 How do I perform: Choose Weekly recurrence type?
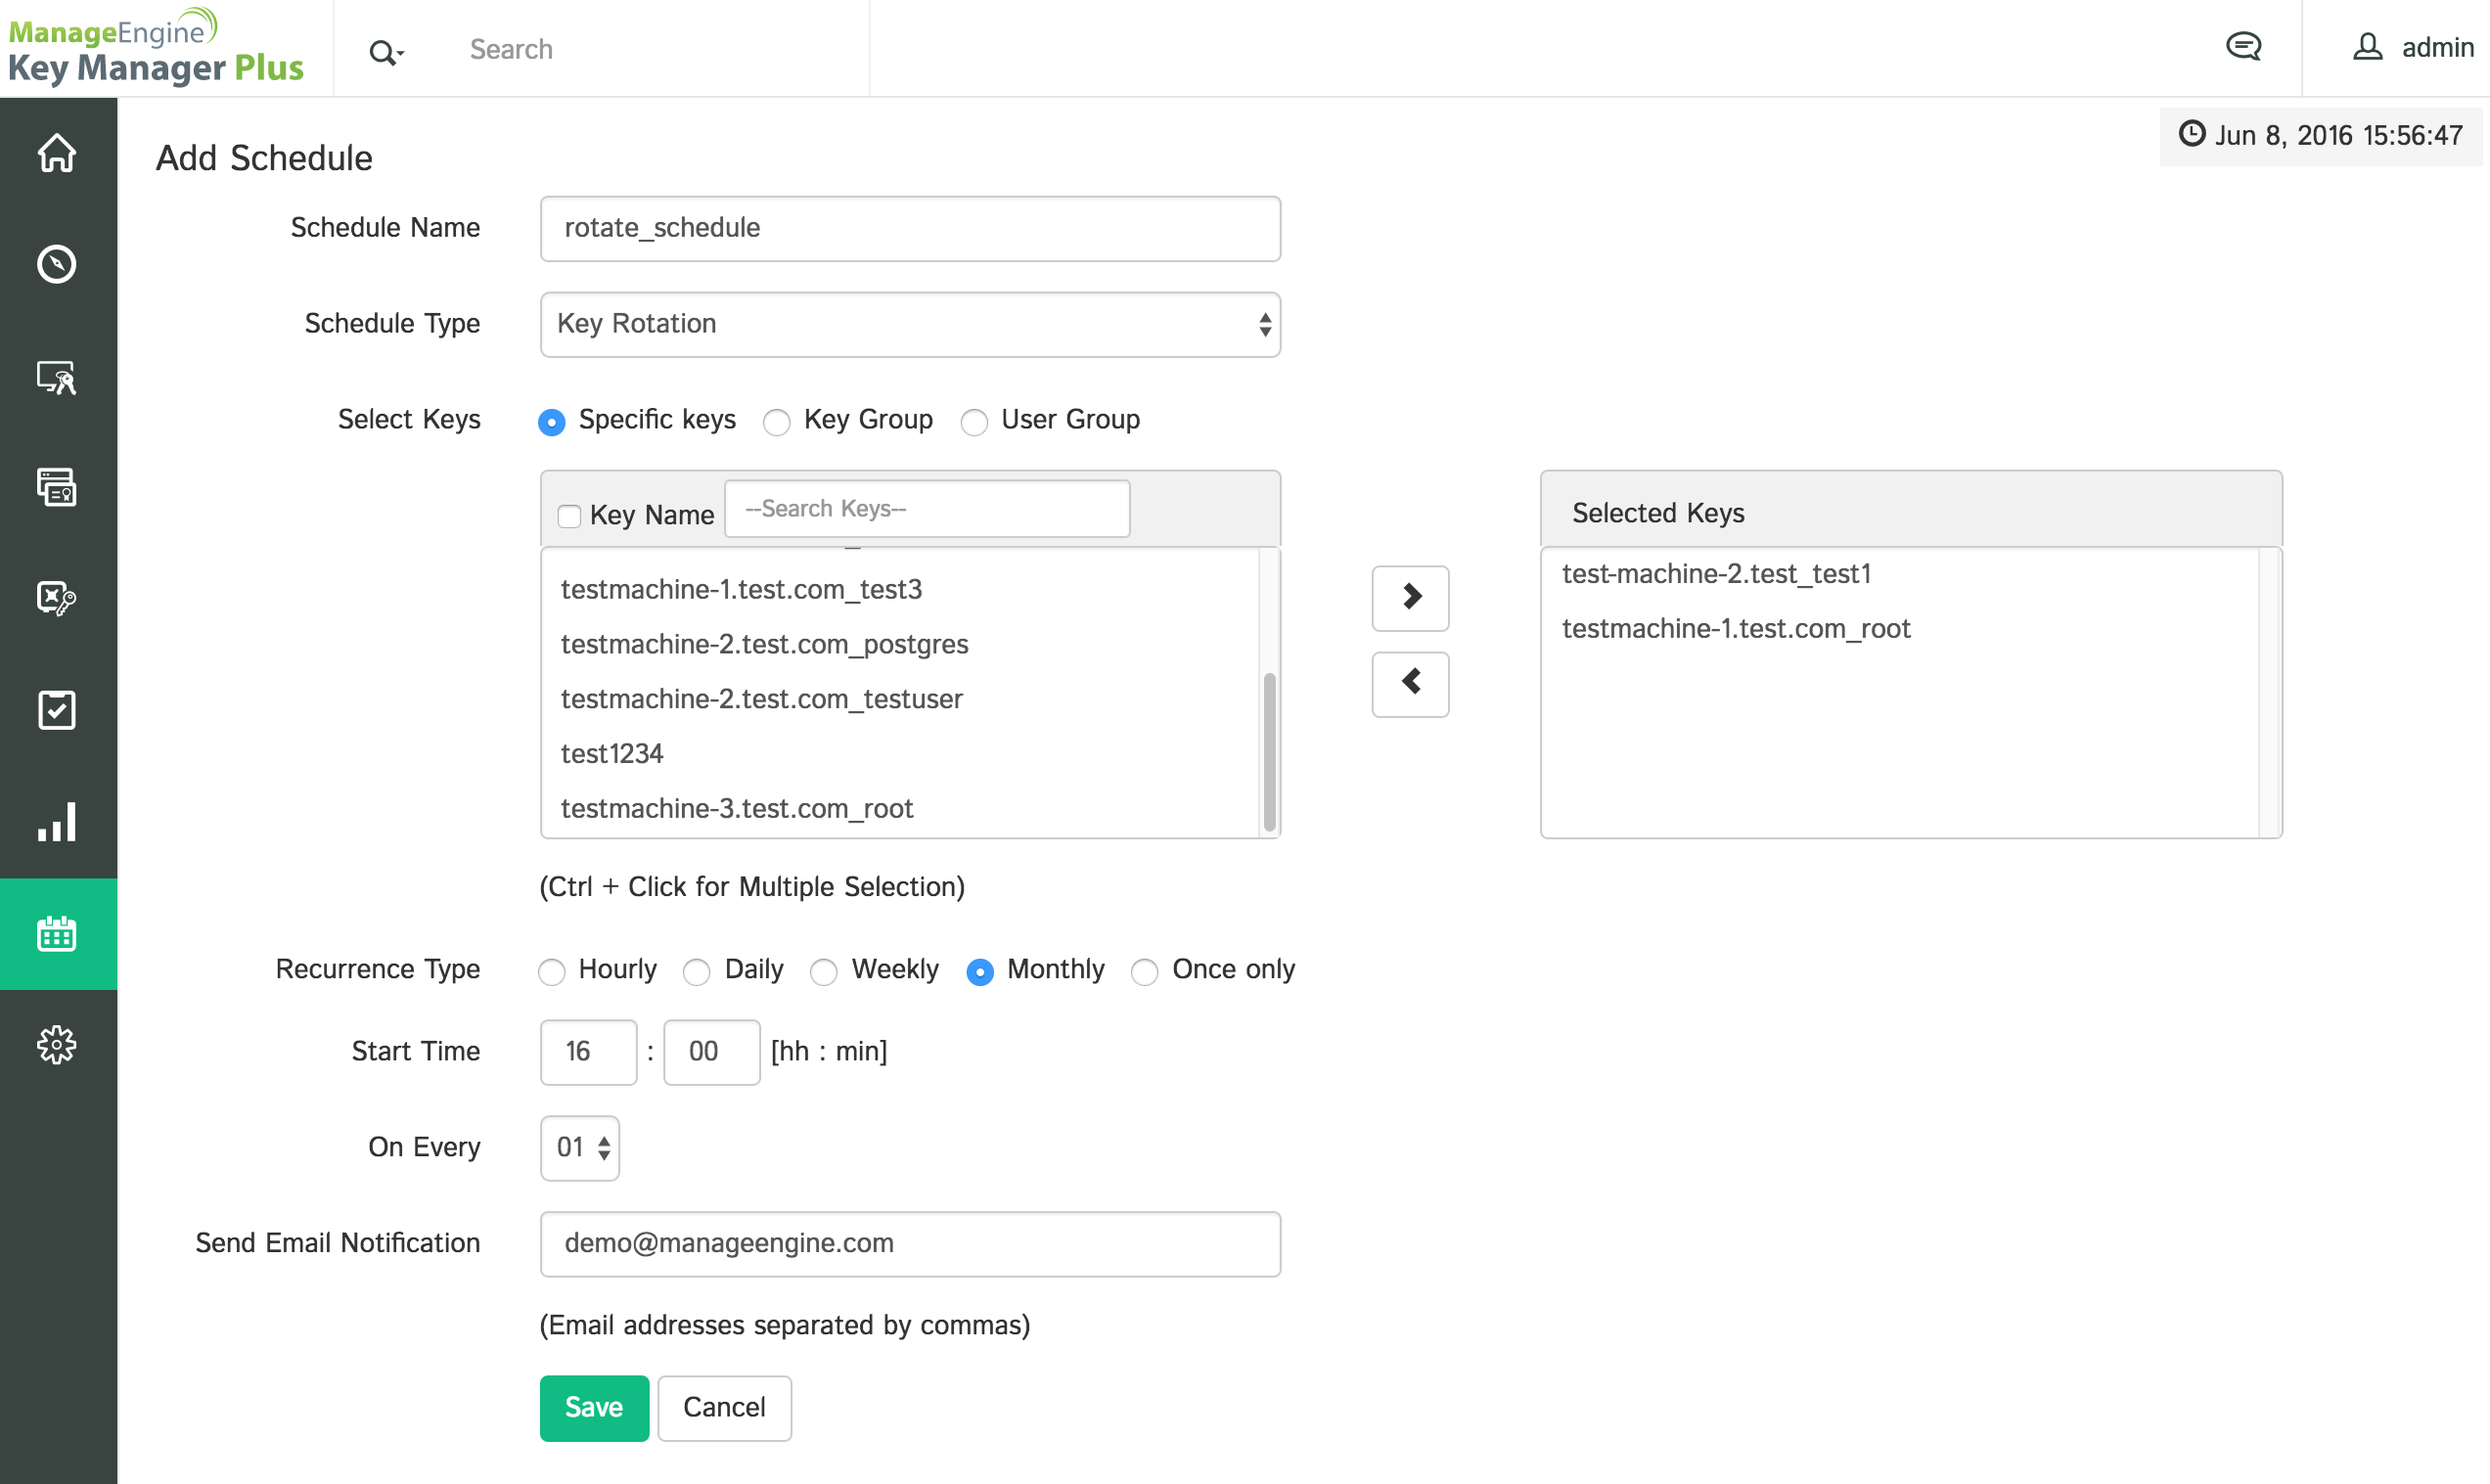coord(824,971)
